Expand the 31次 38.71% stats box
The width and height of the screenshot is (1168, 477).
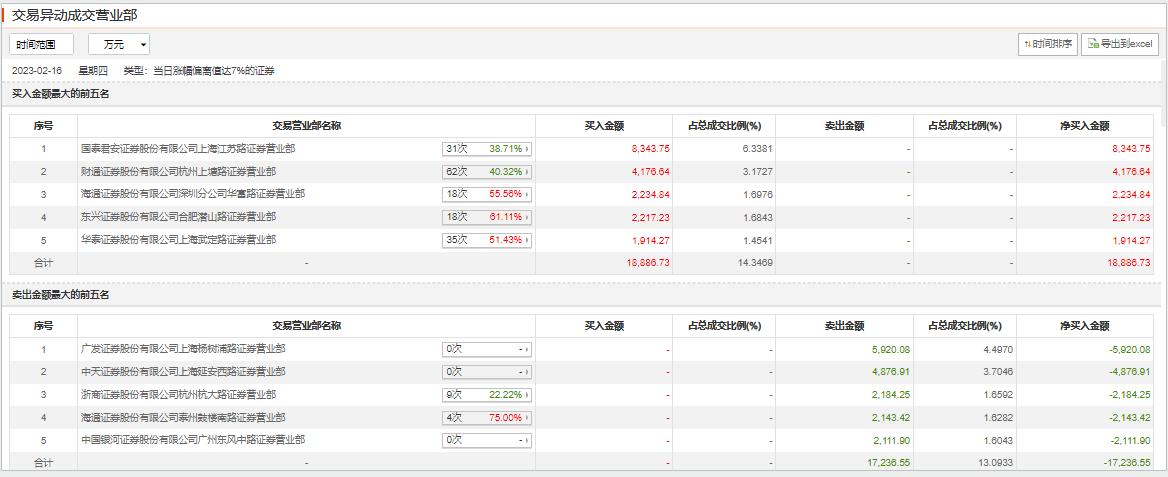pos(486,149)
